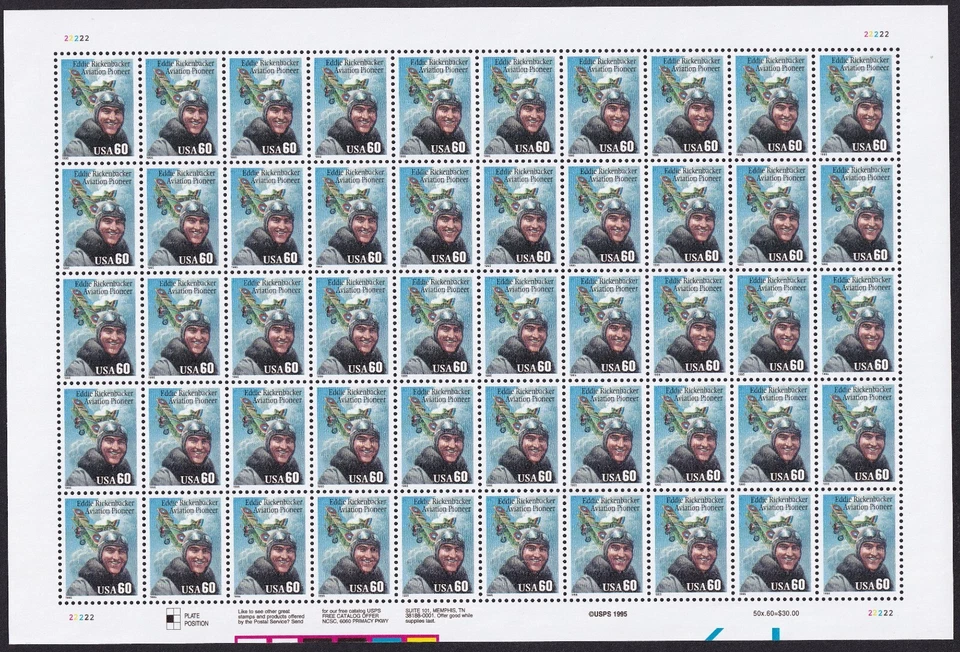
Task: Click the 50x.60=$30.00 price label
Action: (x=776, y=613)
